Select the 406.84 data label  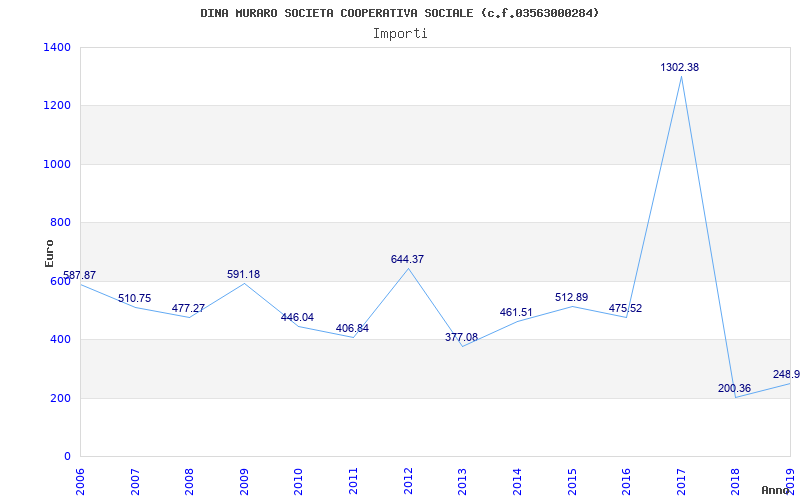point(353,329)
